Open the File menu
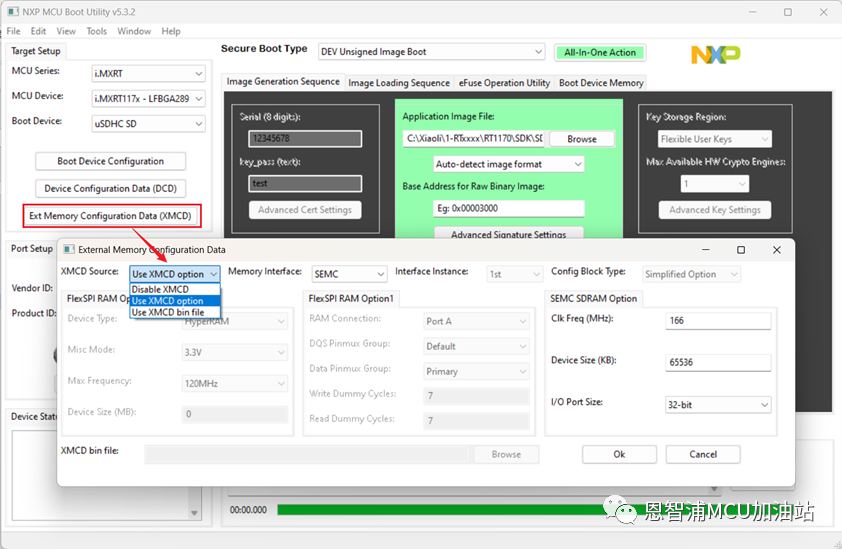This screenshot has height=549, width=842. 13,31
